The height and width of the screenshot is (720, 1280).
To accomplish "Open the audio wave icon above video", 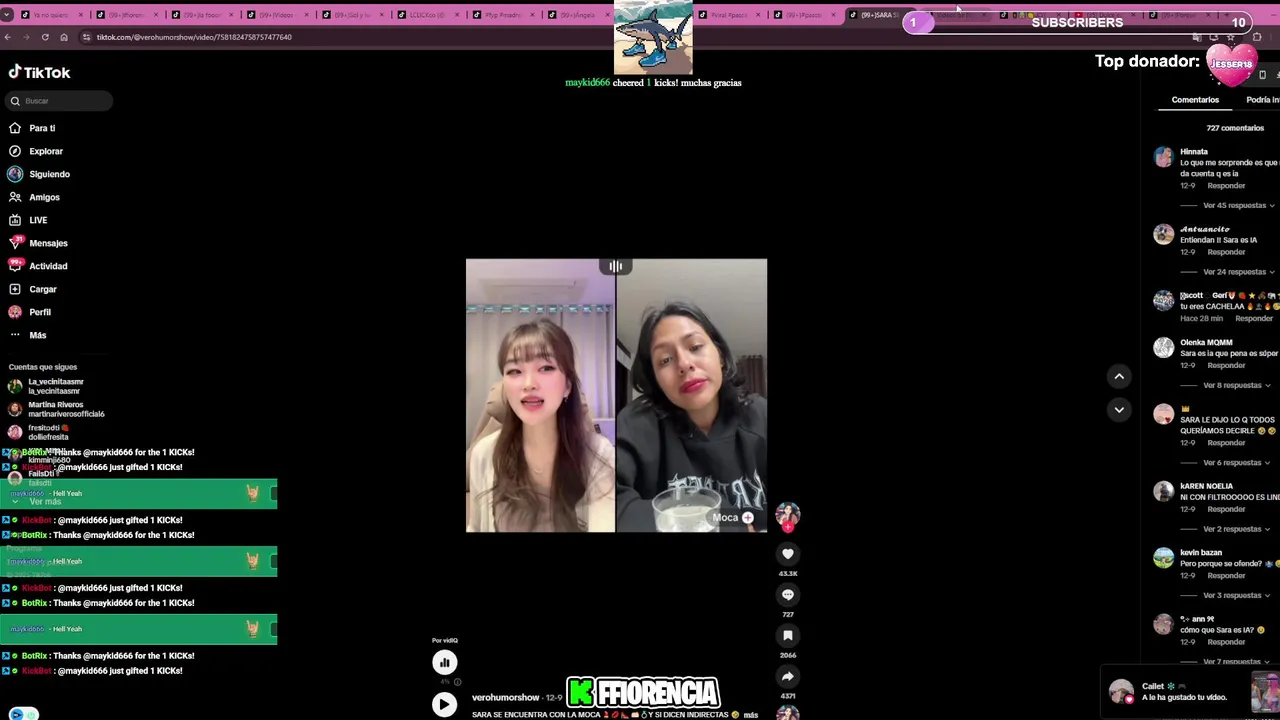I will (616, 267).
